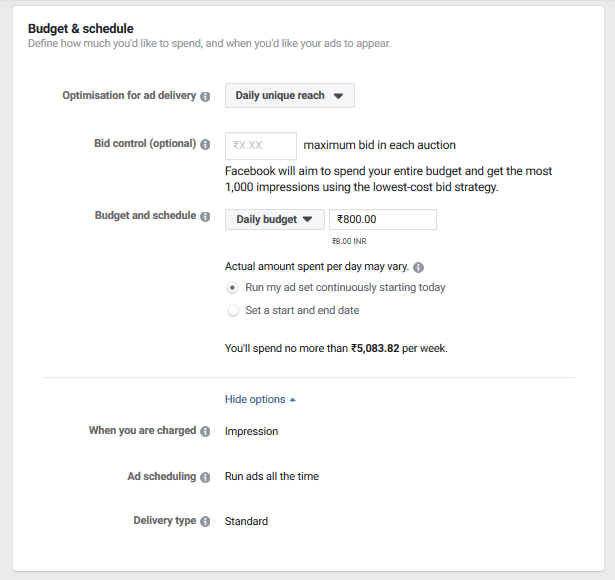Select 'Set a start and end date' option
Screen dimensions: 615x580
[x=233, y=311]
